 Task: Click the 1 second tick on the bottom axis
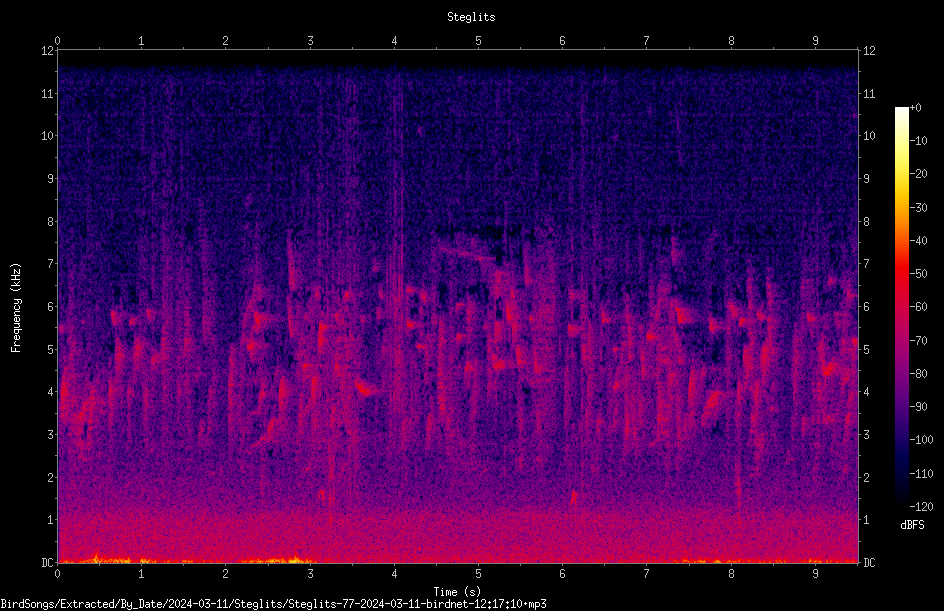click(141, 574)
